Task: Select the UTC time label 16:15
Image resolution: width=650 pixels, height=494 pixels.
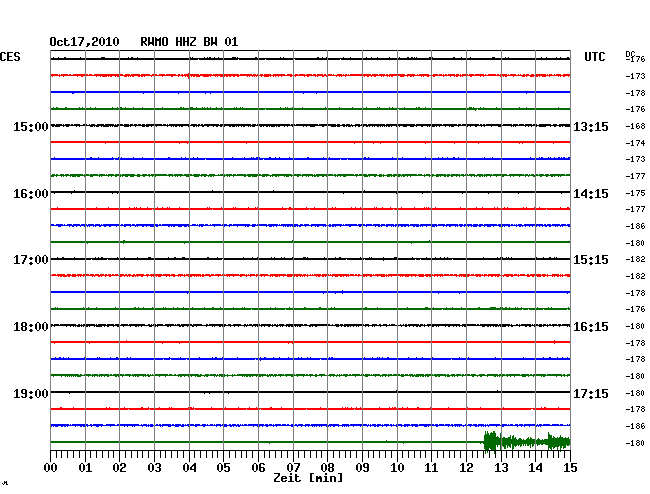Action: [x=591, y=327]
